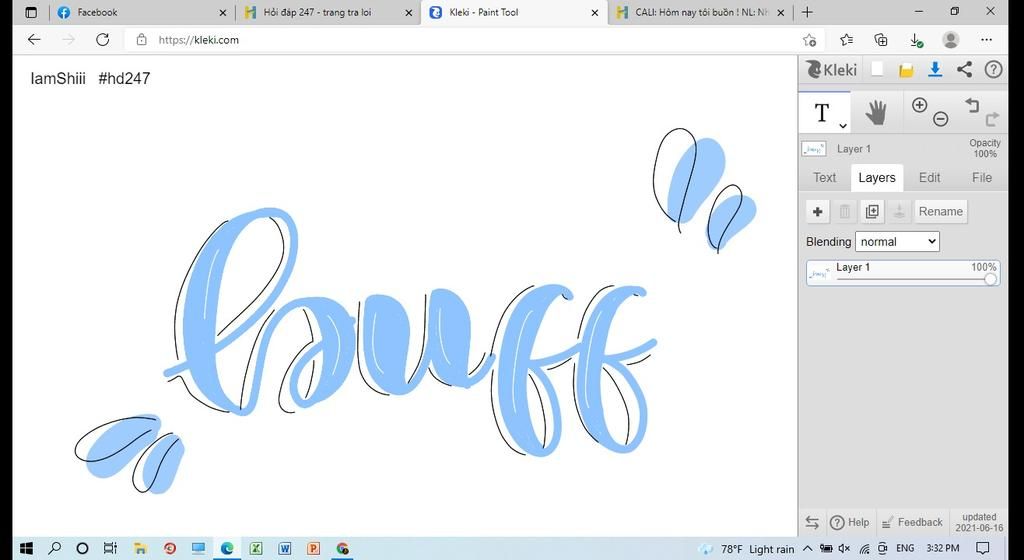
Task: Switch to Hỏi đáp 247 browser tab
Action: tap(327, 12)
